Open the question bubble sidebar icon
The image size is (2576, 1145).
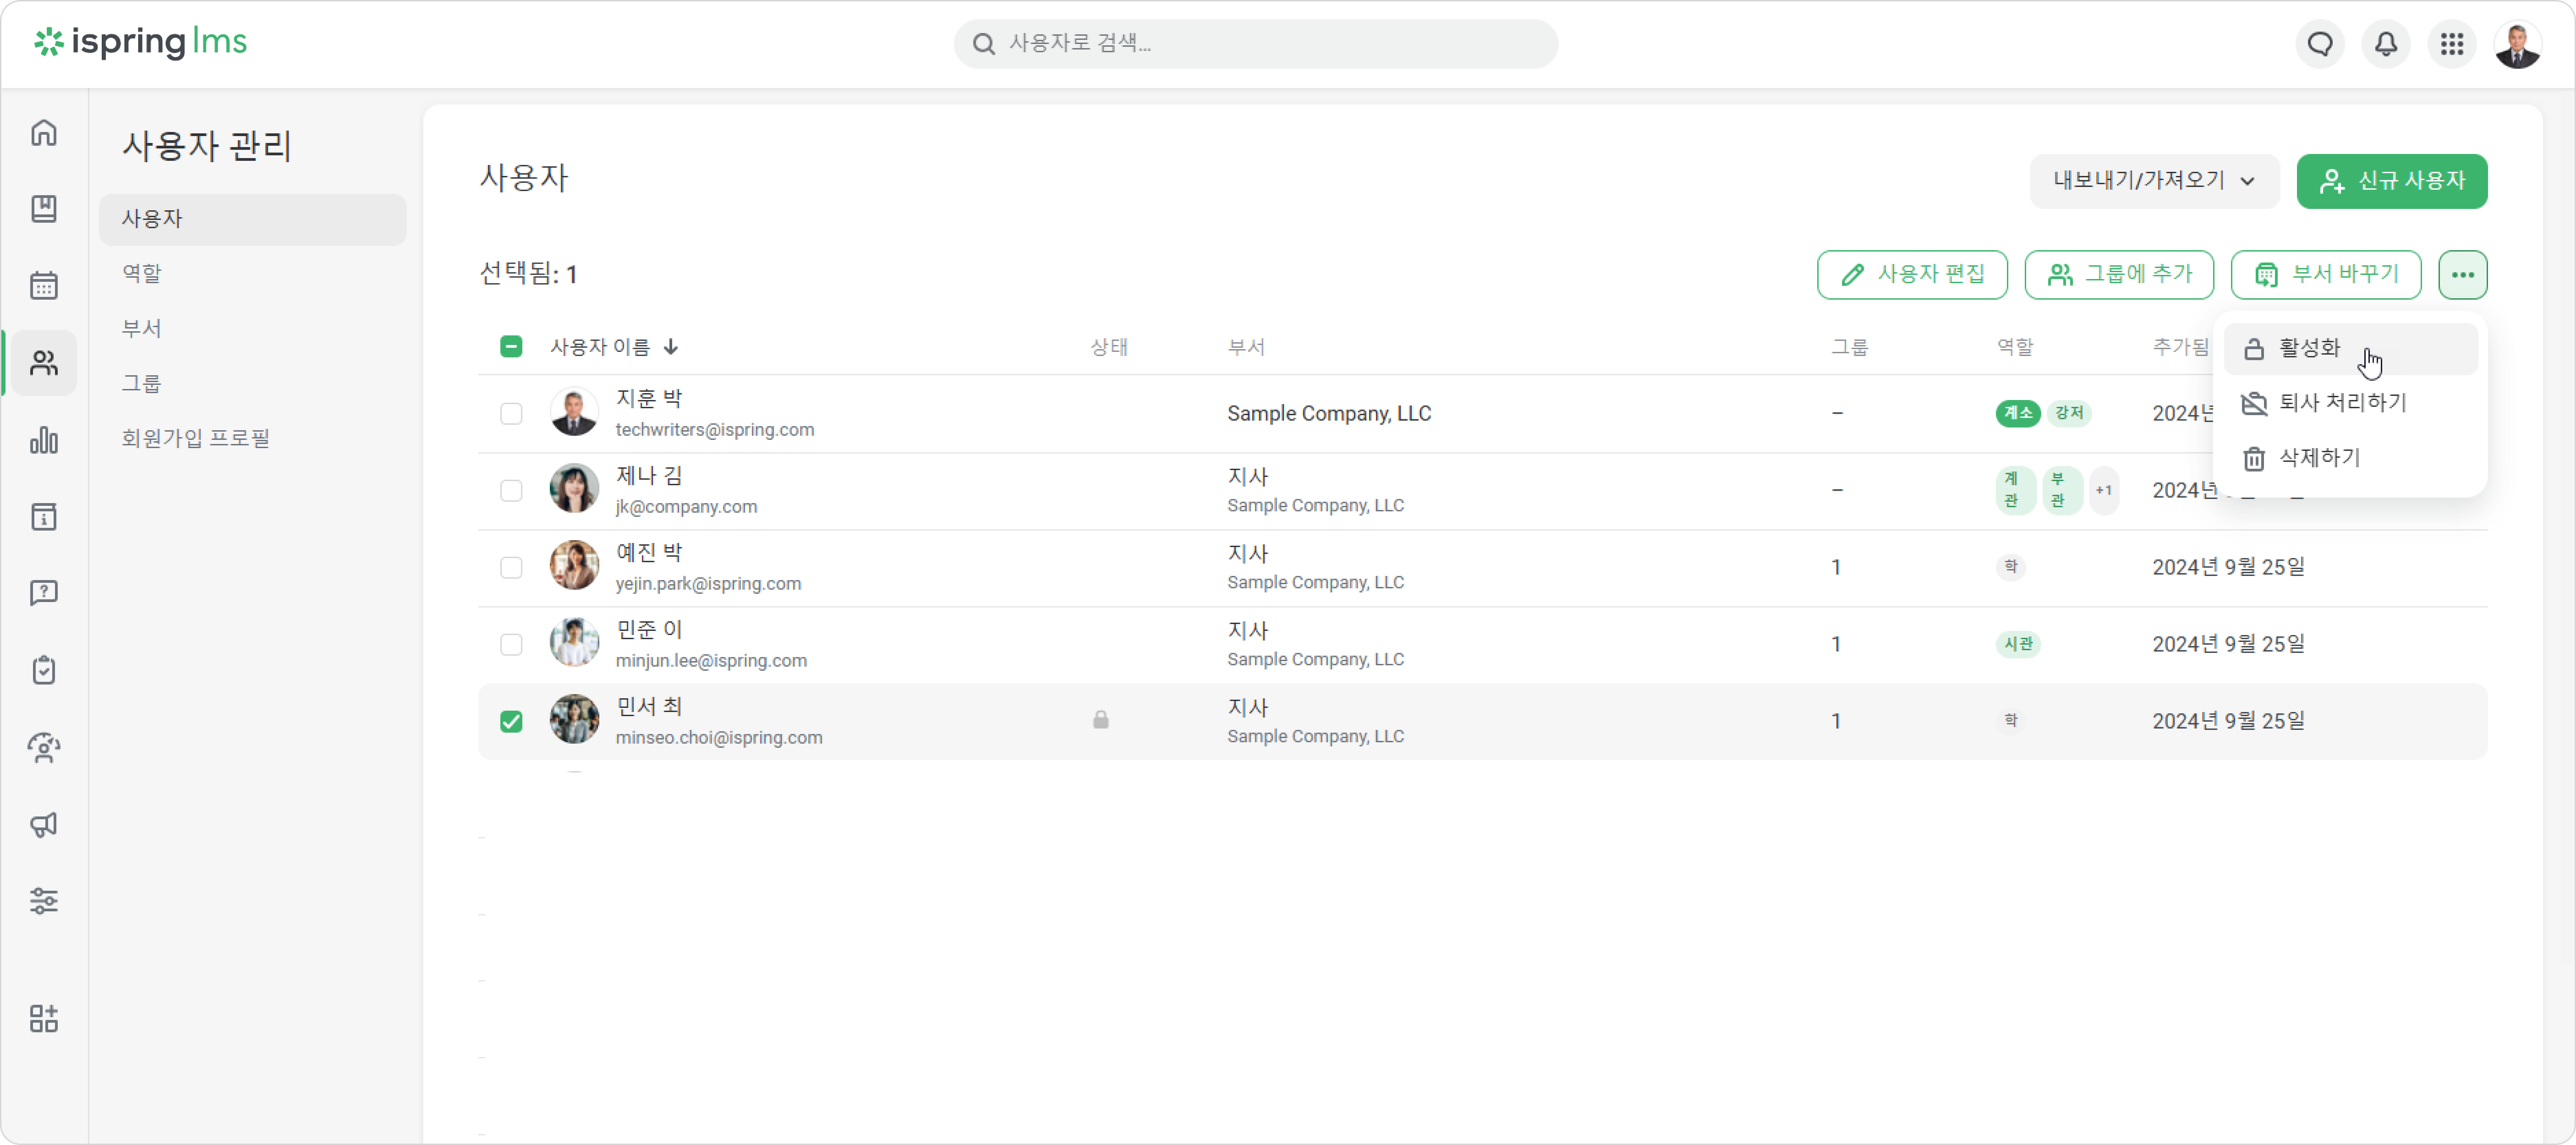44,593
